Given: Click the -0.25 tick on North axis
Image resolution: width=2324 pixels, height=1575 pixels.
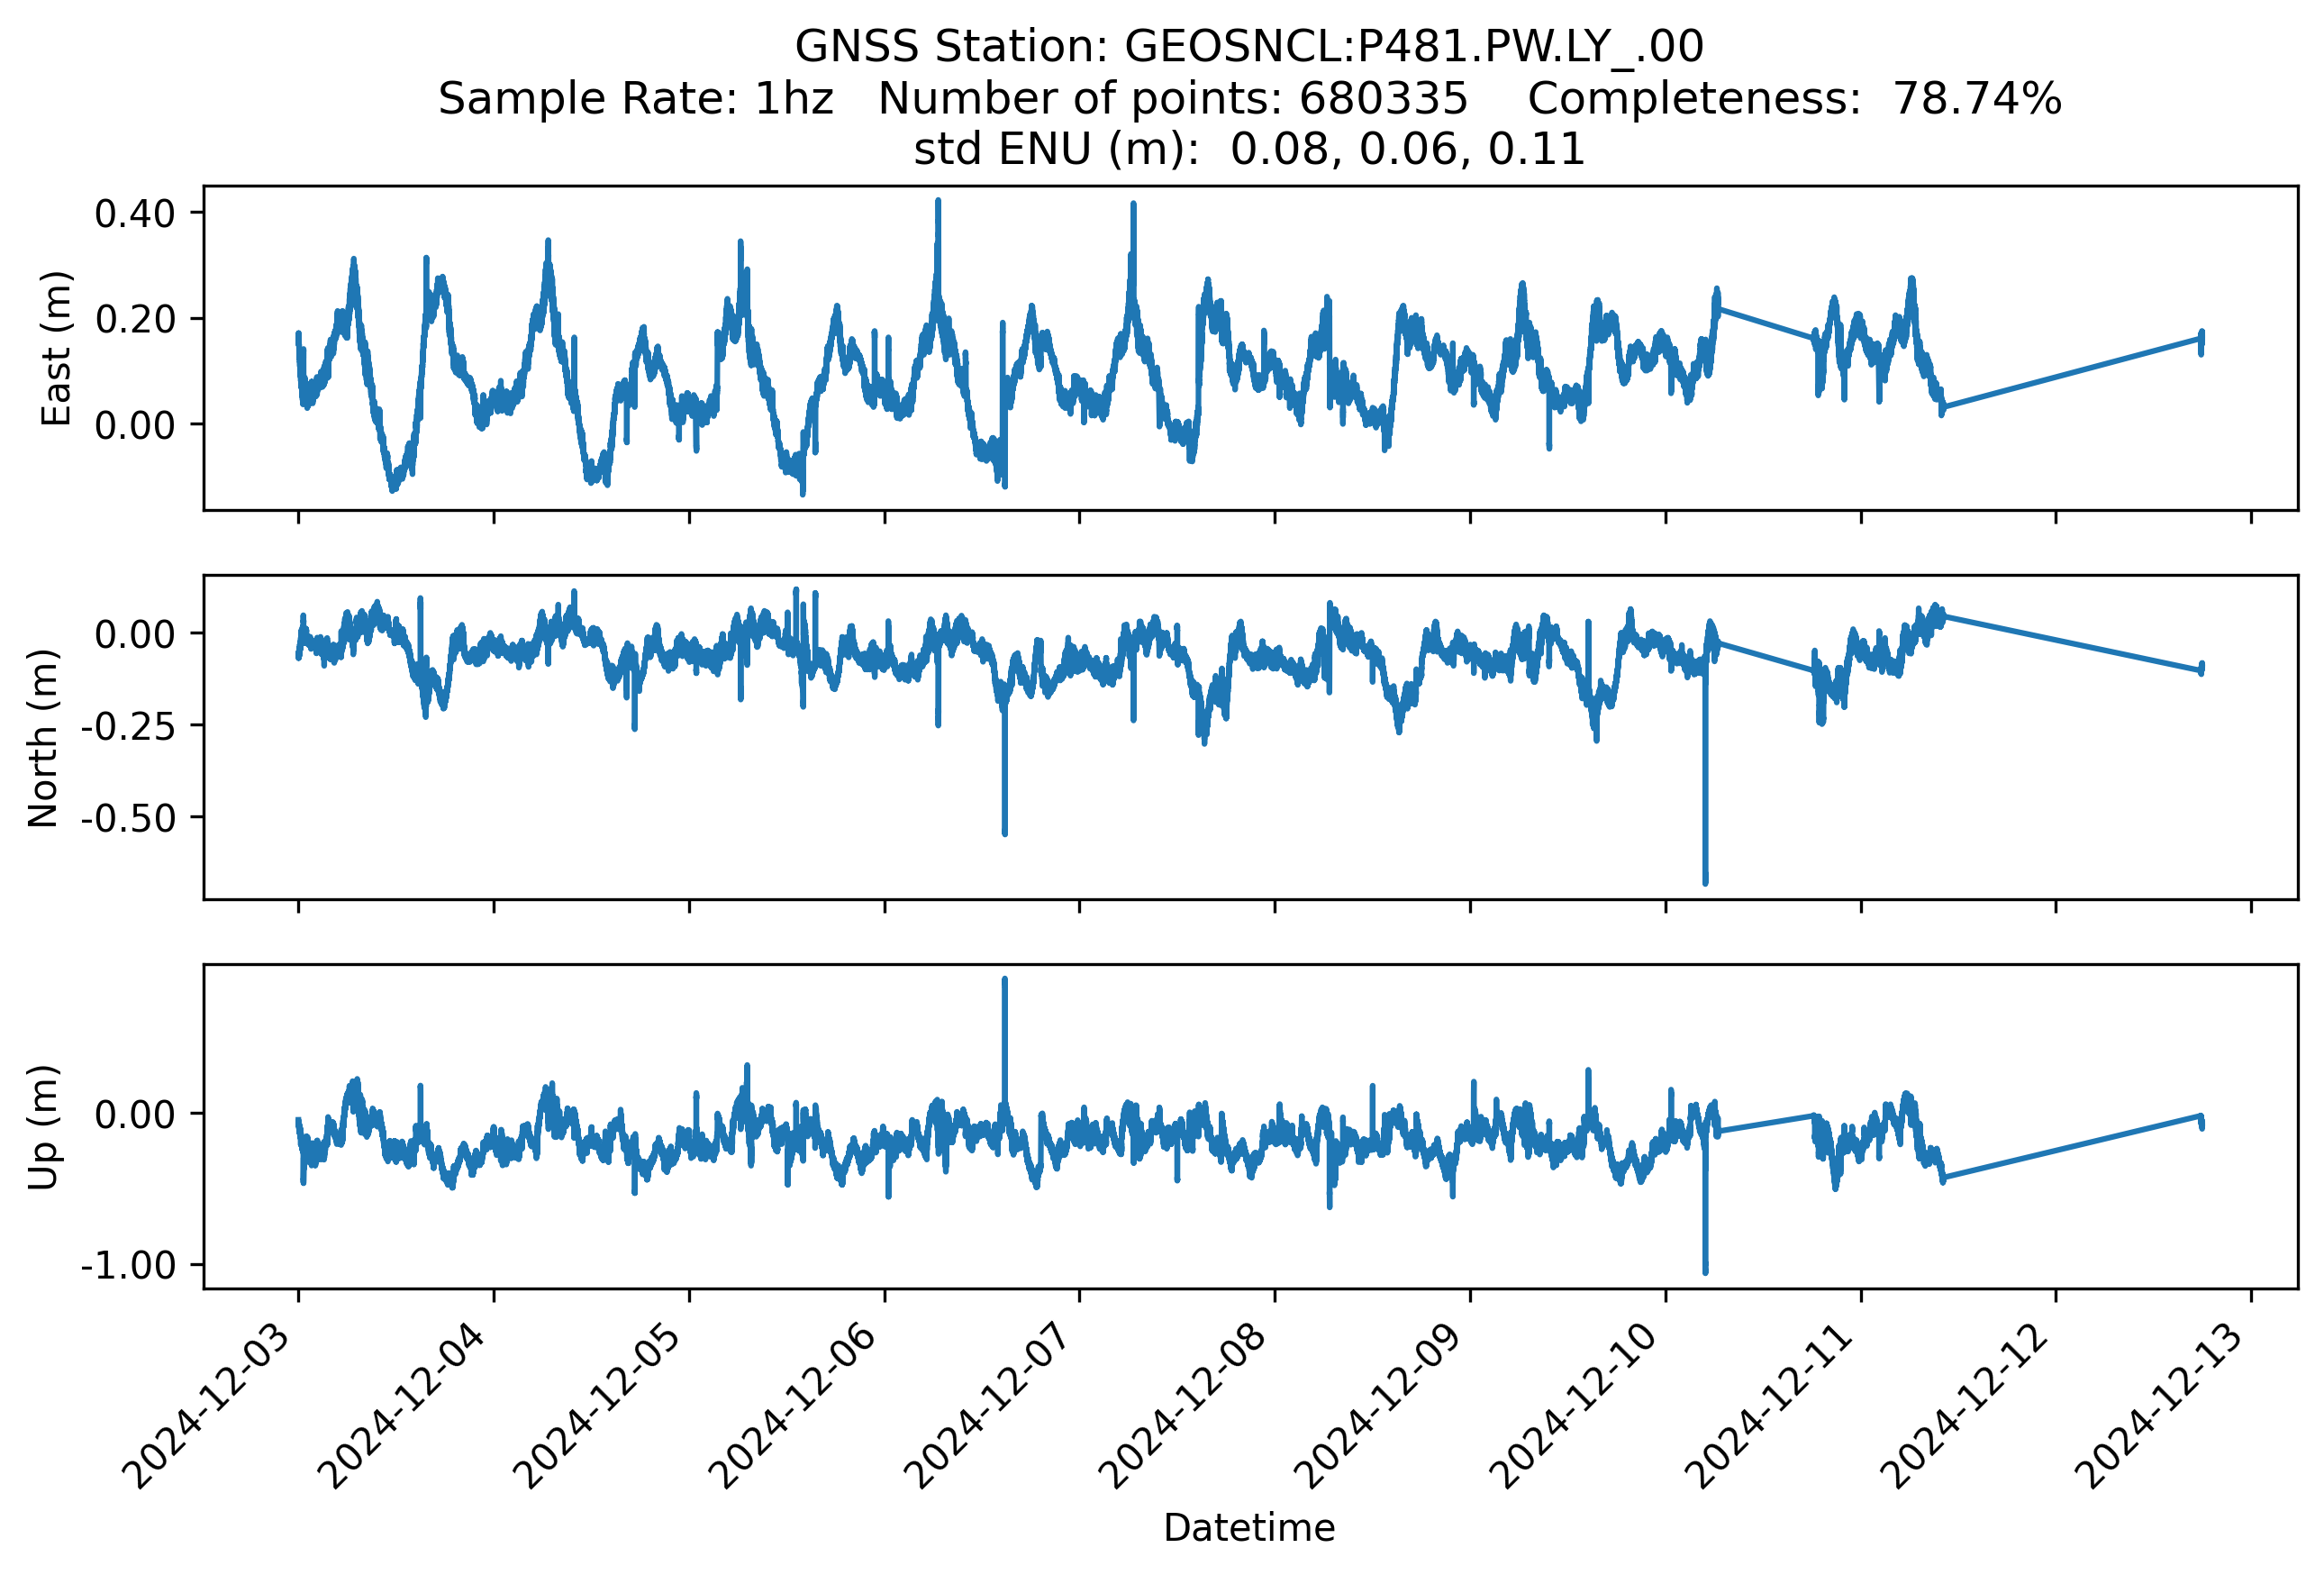Looking at the screenshot, I should coord(128,727).
